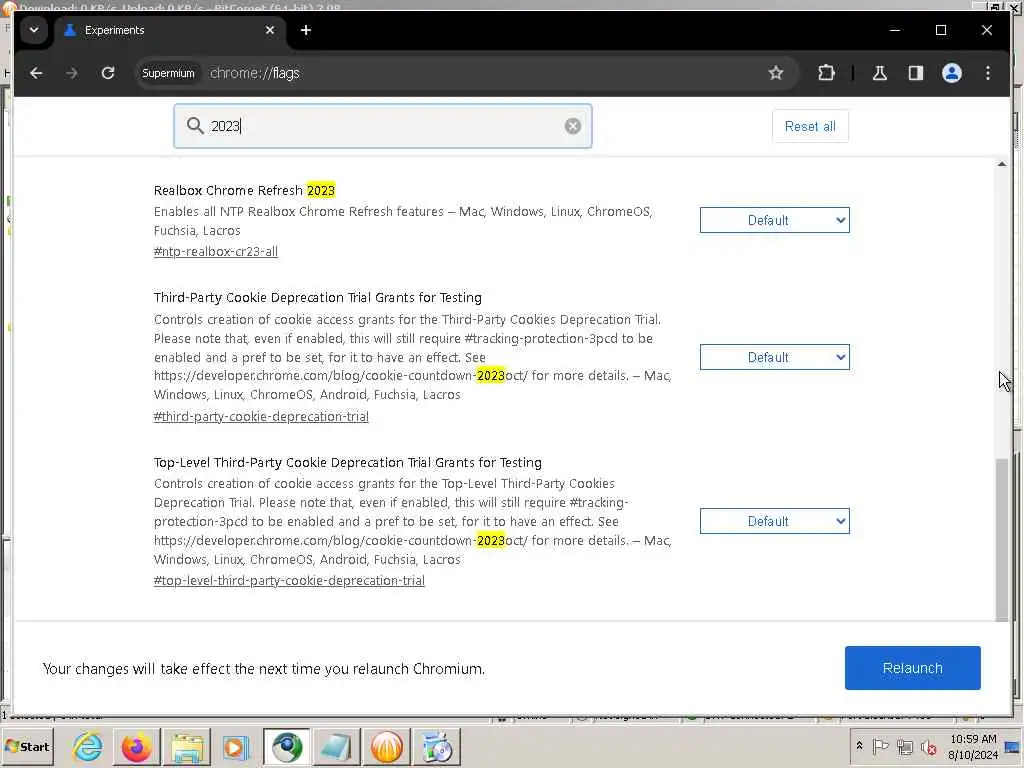The height and width of the screenshot is (768, 1024).
Task: Click the network tray icon
Action: click(905, 746)
